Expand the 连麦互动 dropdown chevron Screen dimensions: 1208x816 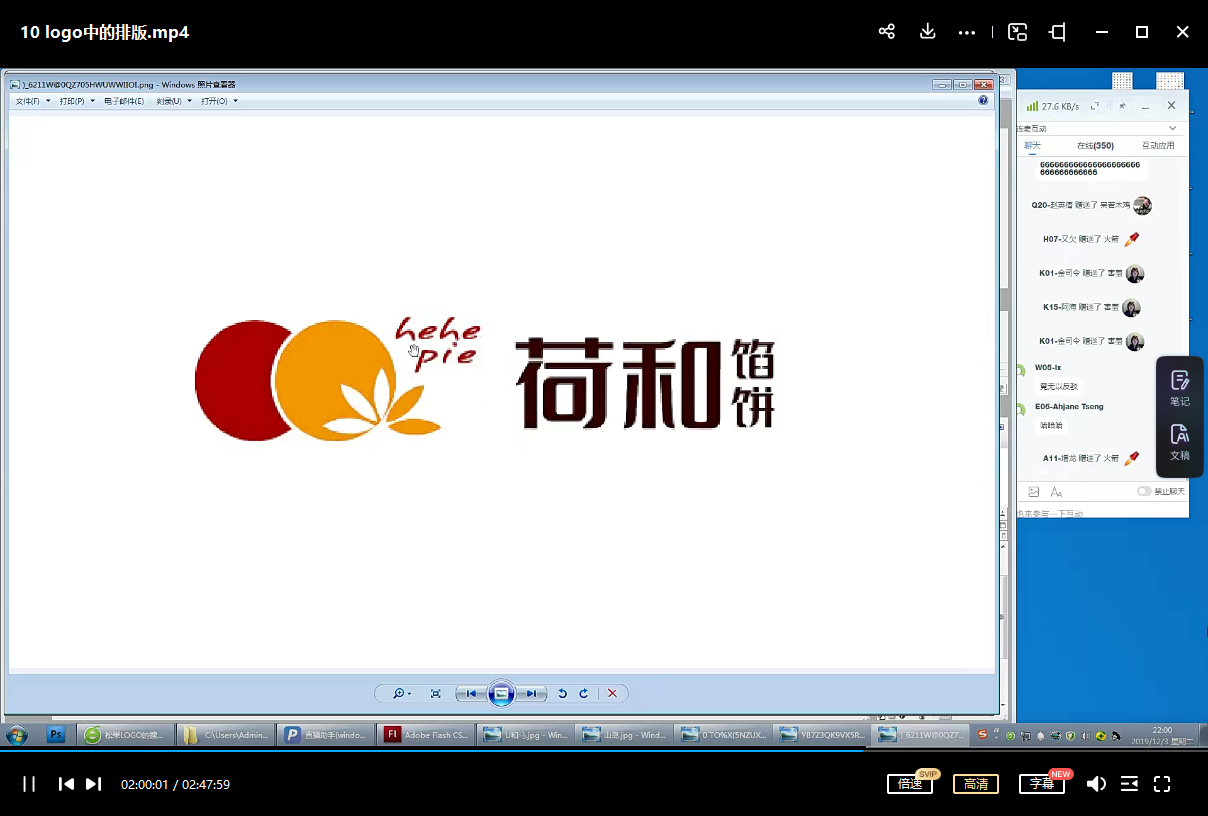[x=1173, y=128]
